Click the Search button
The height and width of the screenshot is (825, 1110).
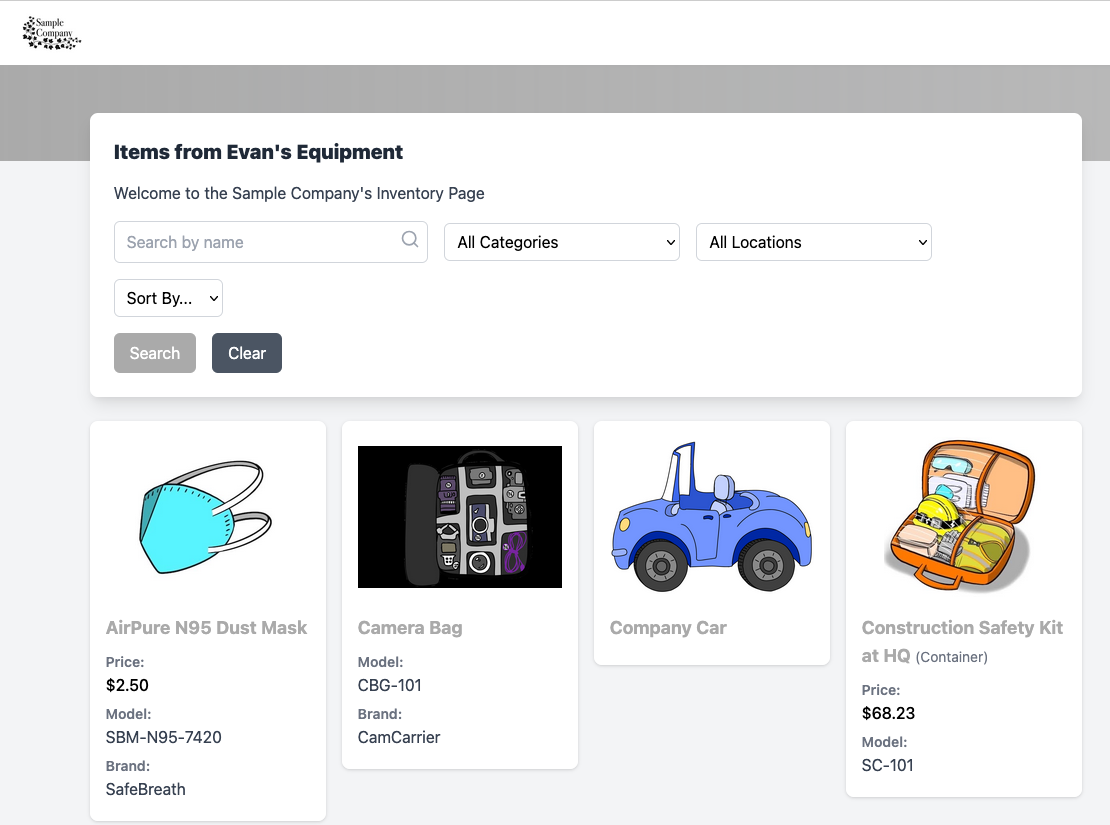tap(155, 353)
